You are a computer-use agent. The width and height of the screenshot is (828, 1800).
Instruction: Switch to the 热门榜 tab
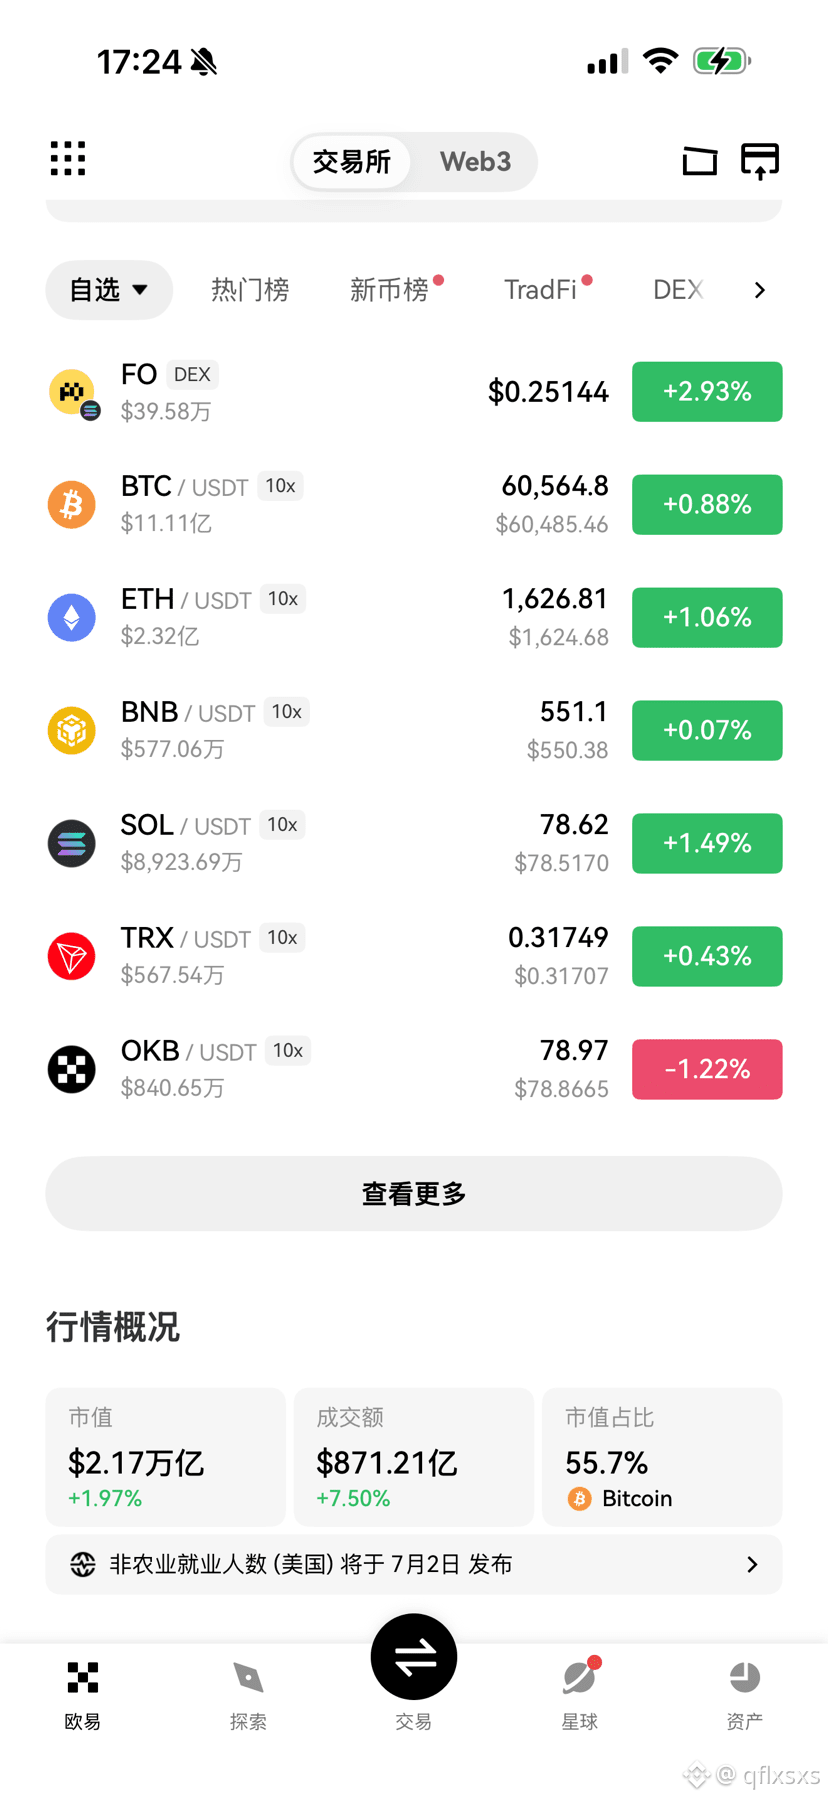[x=250, y=290]
